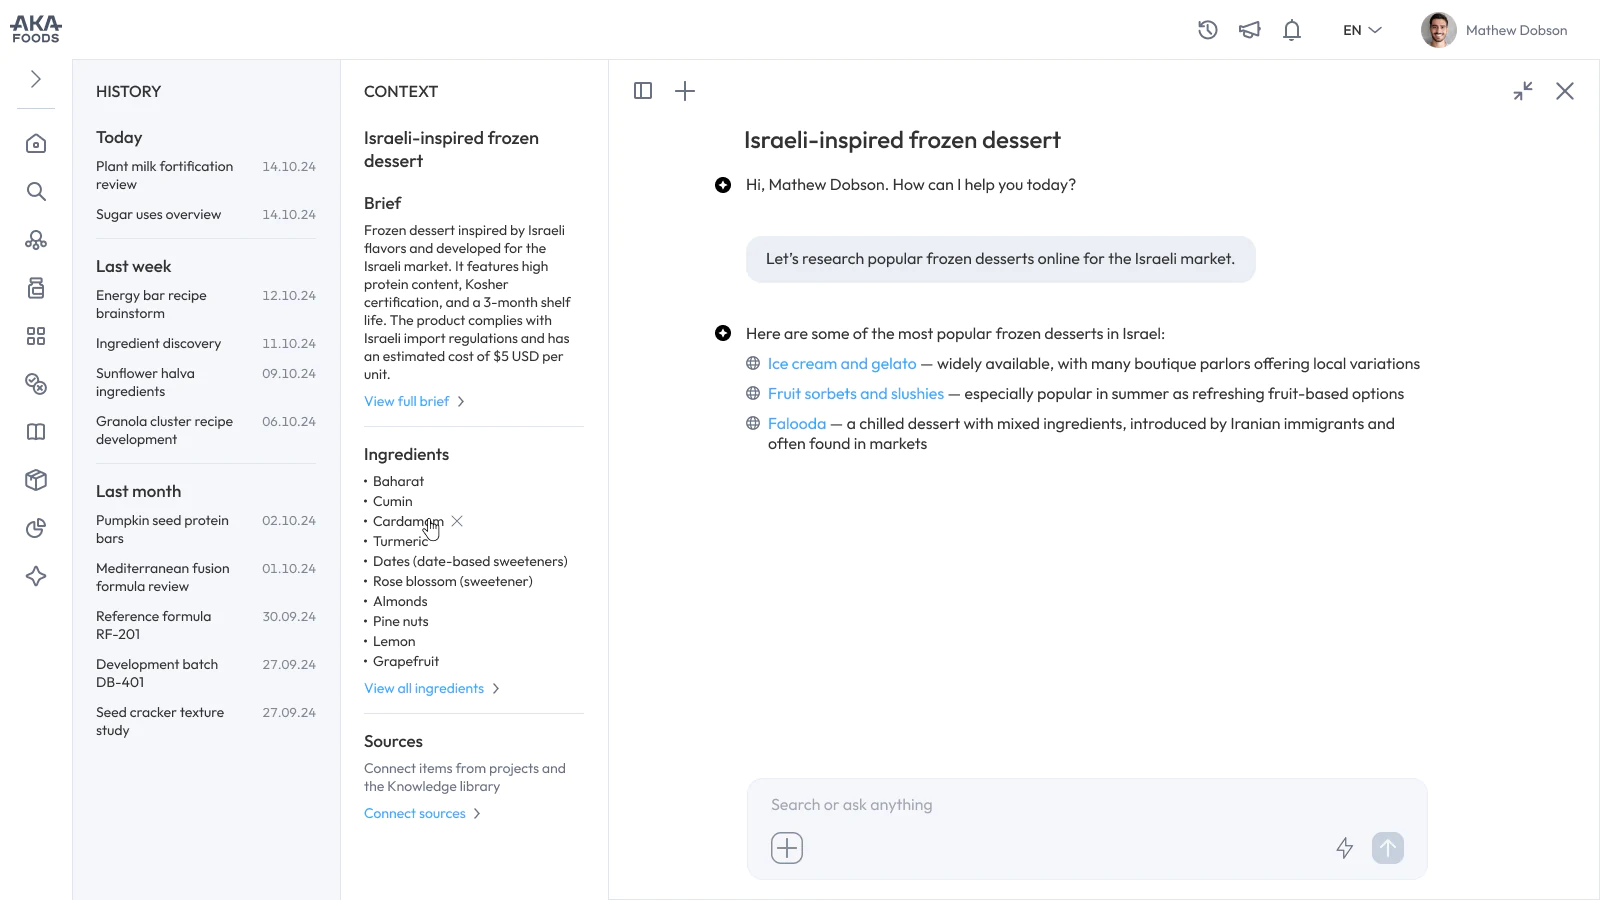Open the open-book library sidebar icon
Image resolution: width=1600 pixels, height=900 pixels.
(36, 432)
